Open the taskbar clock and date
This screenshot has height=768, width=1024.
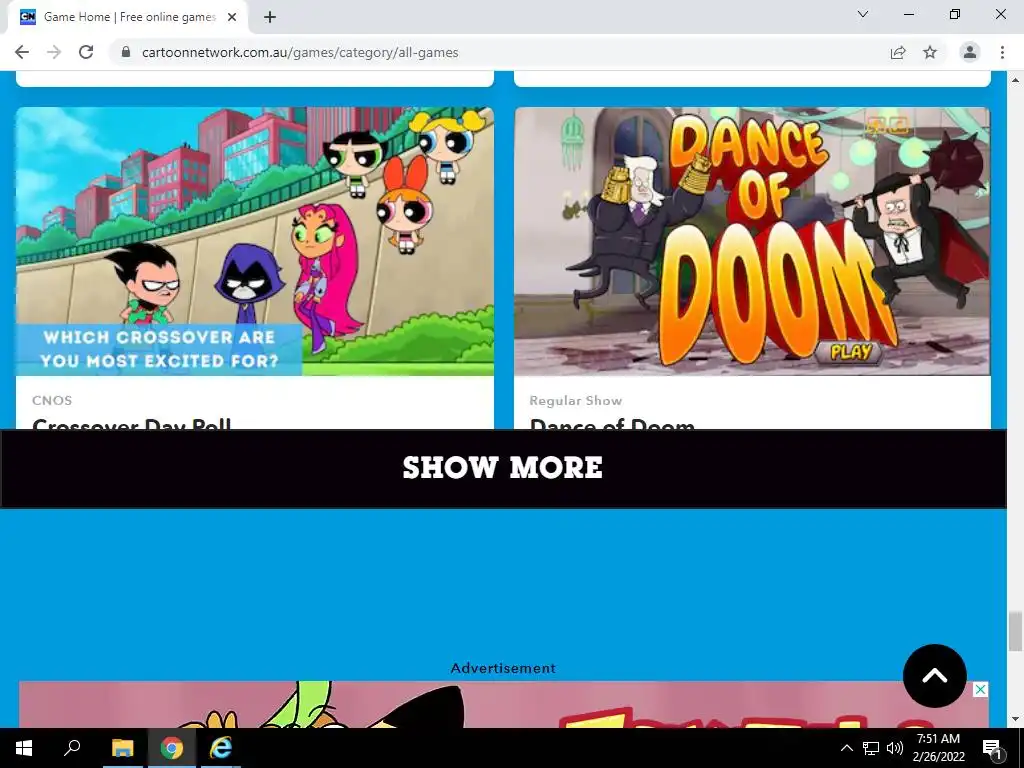point(938,748)
